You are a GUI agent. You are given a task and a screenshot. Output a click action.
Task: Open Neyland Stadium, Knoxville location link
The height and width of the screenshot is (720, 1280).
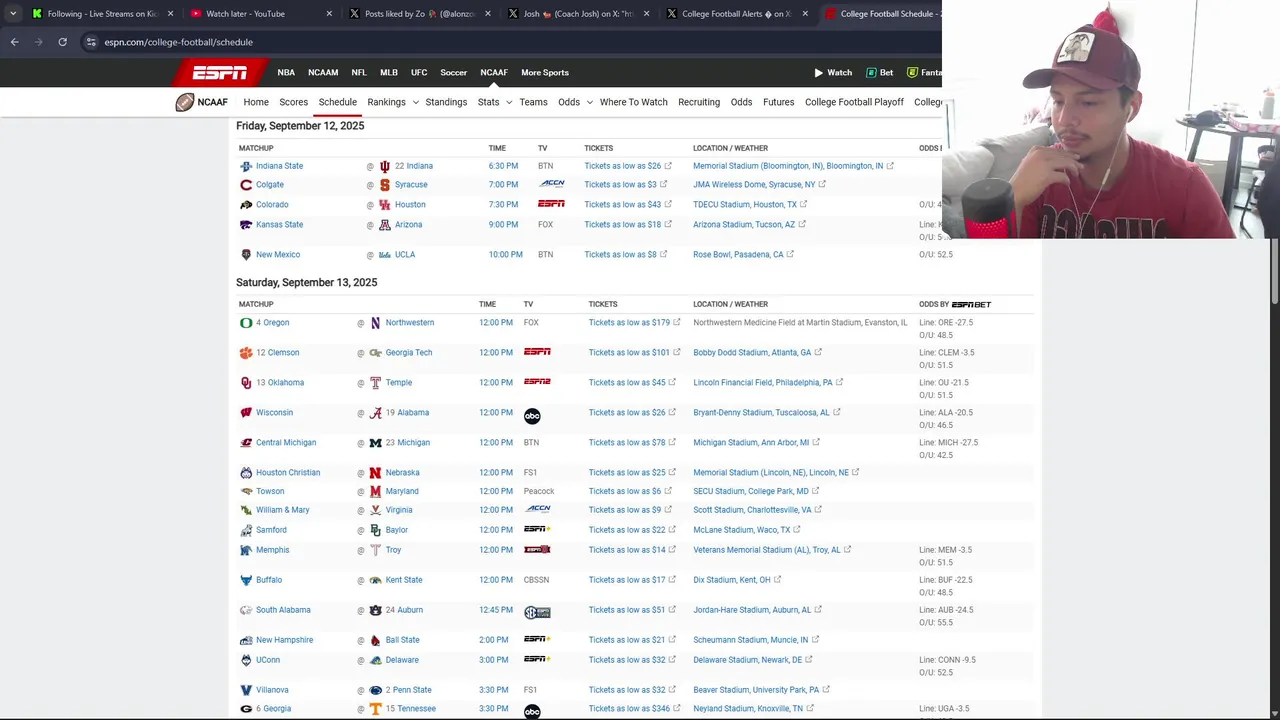coord(748,709)
